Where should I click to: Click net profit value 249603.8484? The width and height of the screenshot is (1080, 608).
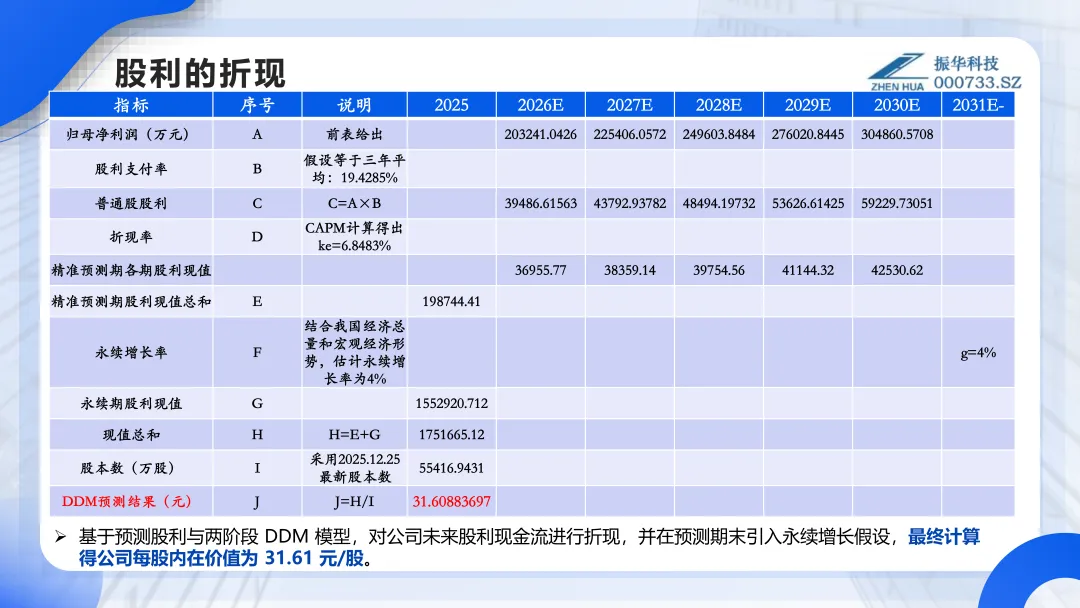pos(718,134)
